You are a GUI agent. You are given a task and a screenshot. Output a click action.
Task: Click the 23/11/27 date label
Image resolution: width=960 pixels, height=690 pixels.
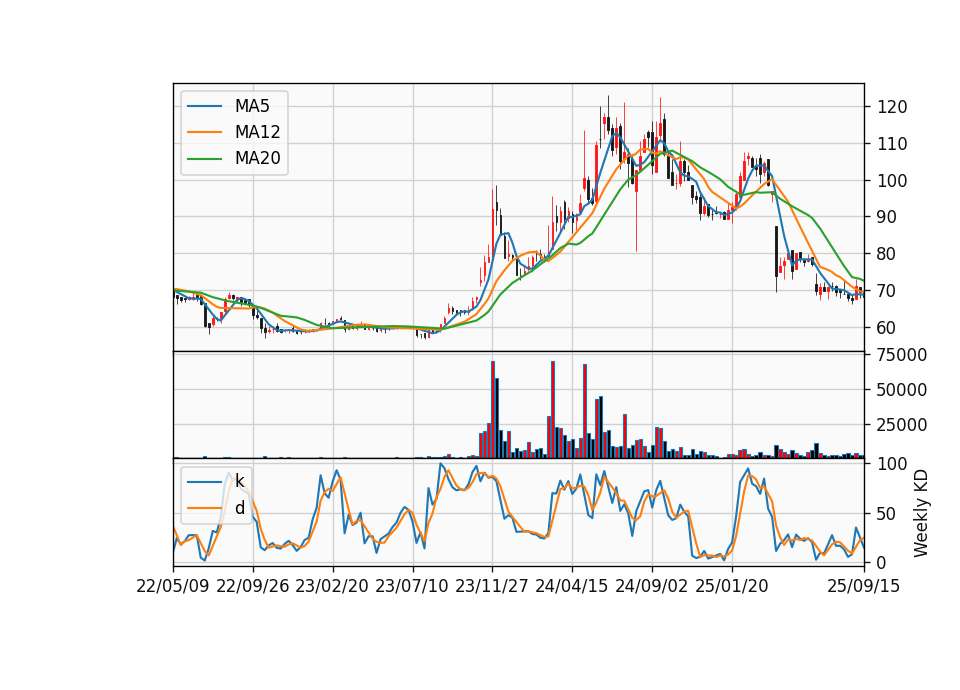(492, 586)
